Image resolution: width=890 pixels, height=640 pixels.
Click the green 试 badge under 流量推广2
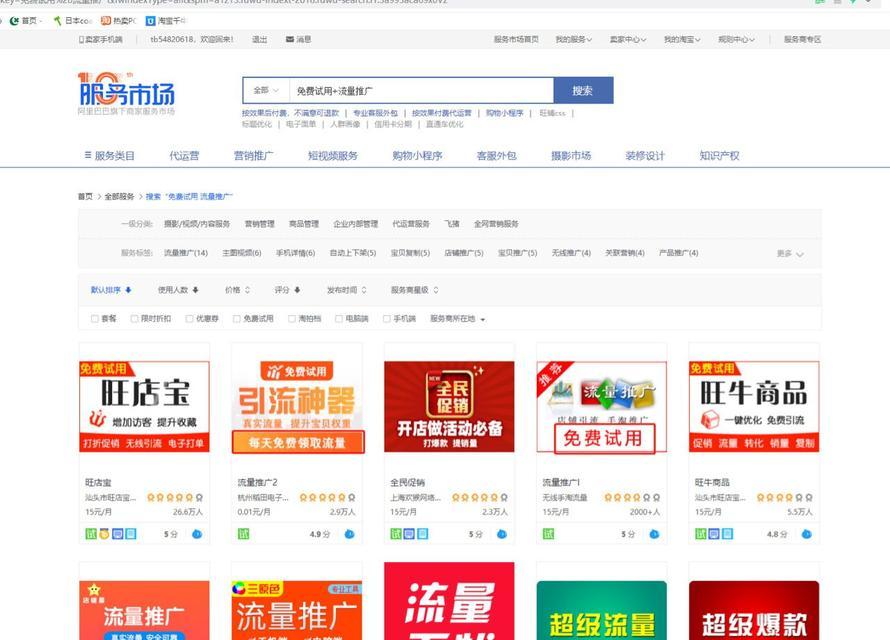(x=244, y=534)
